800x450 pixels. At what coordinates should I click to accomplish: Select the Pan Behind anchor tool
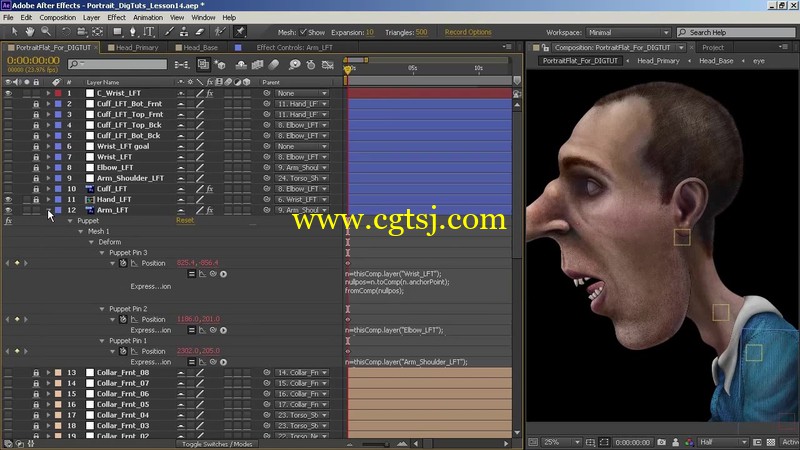pyautogui.click(x=97, y=32)
